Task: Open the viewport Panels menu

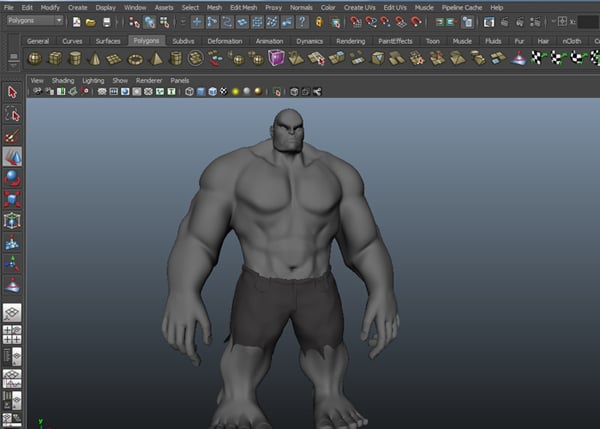Action: 179,80
